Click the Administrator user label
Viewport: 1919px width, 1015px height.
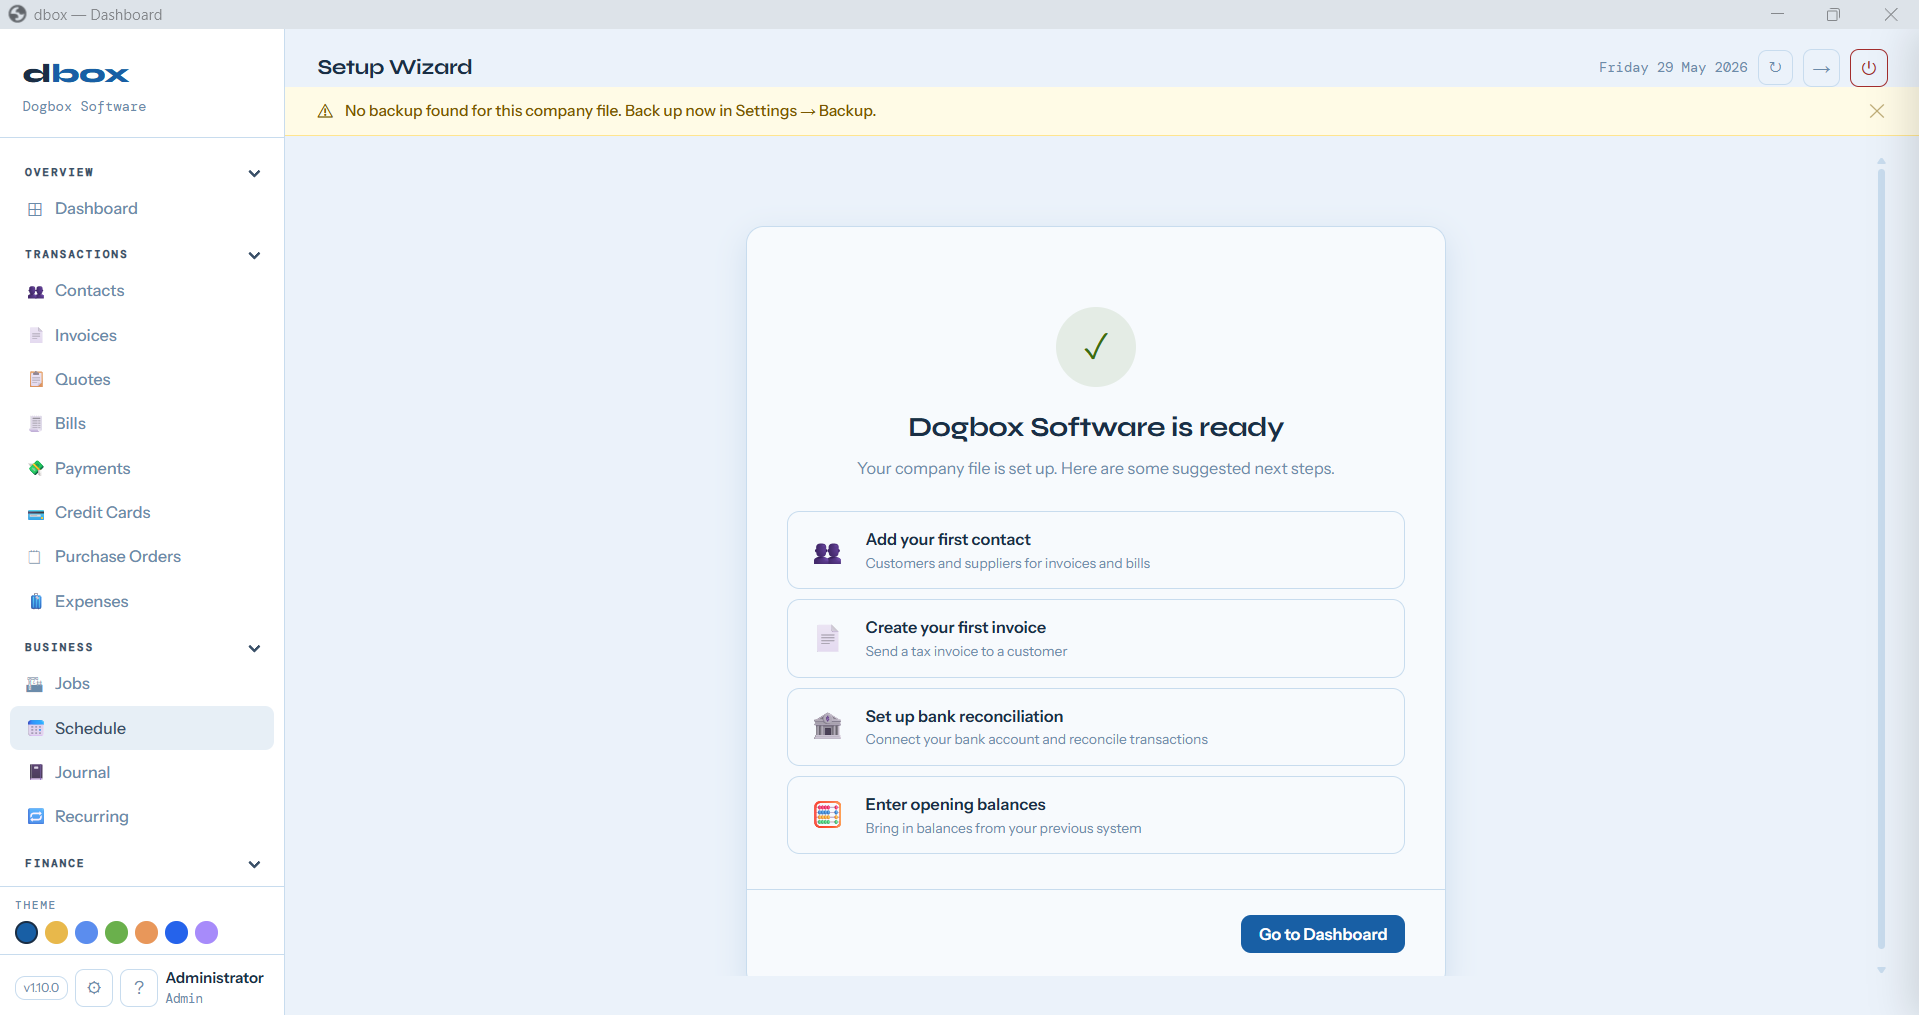pyautogui.click(x=214, y=978)
